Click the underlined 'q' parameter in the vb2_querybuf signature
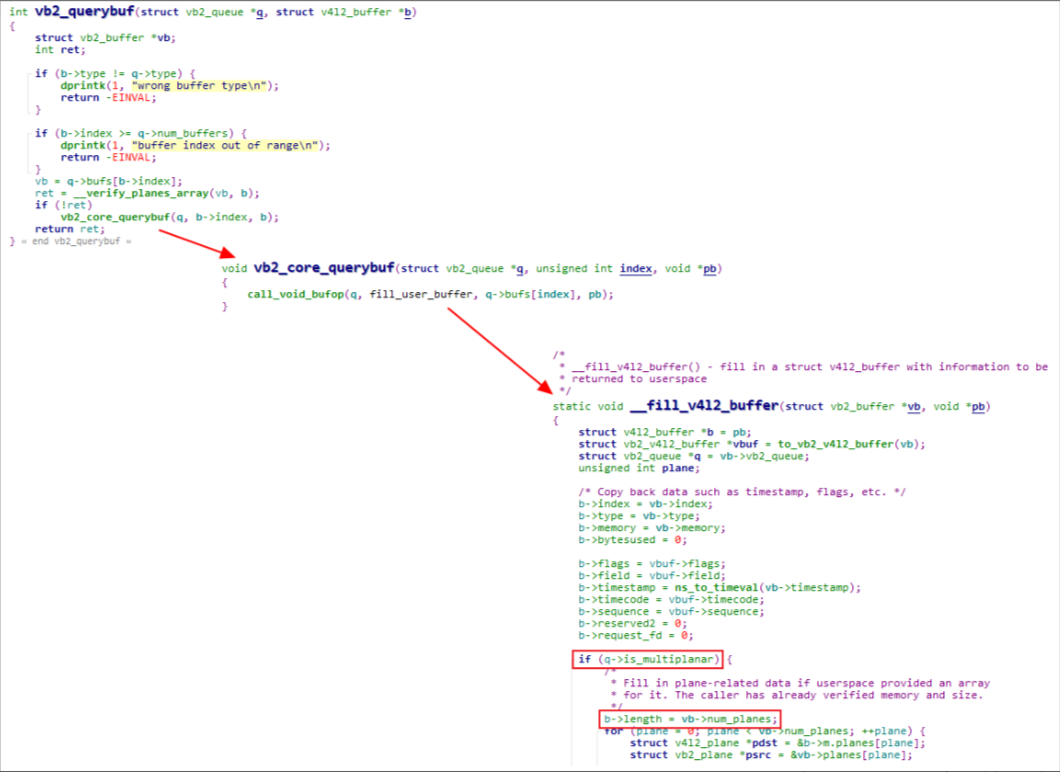 tap(260, 12)
